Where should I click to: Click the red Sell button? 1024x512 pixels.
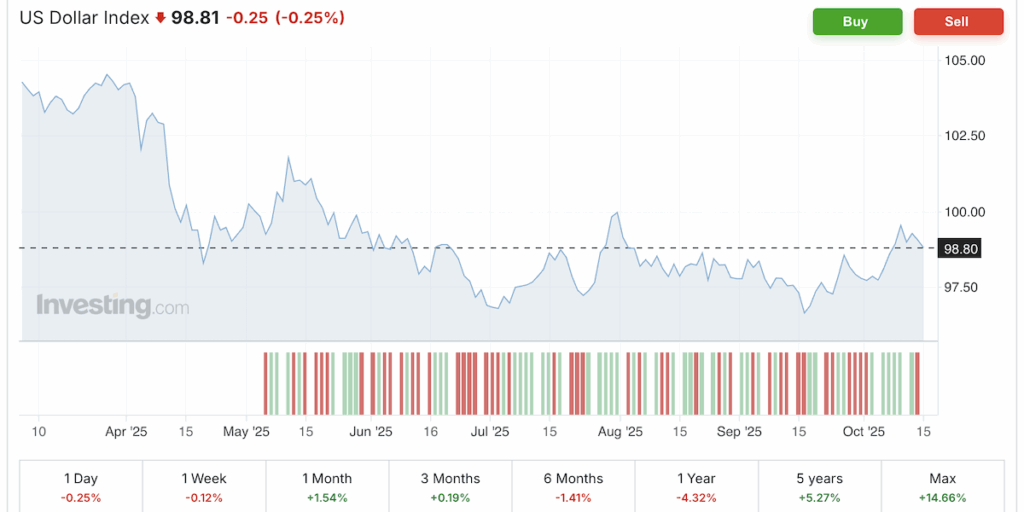[957, 22]
